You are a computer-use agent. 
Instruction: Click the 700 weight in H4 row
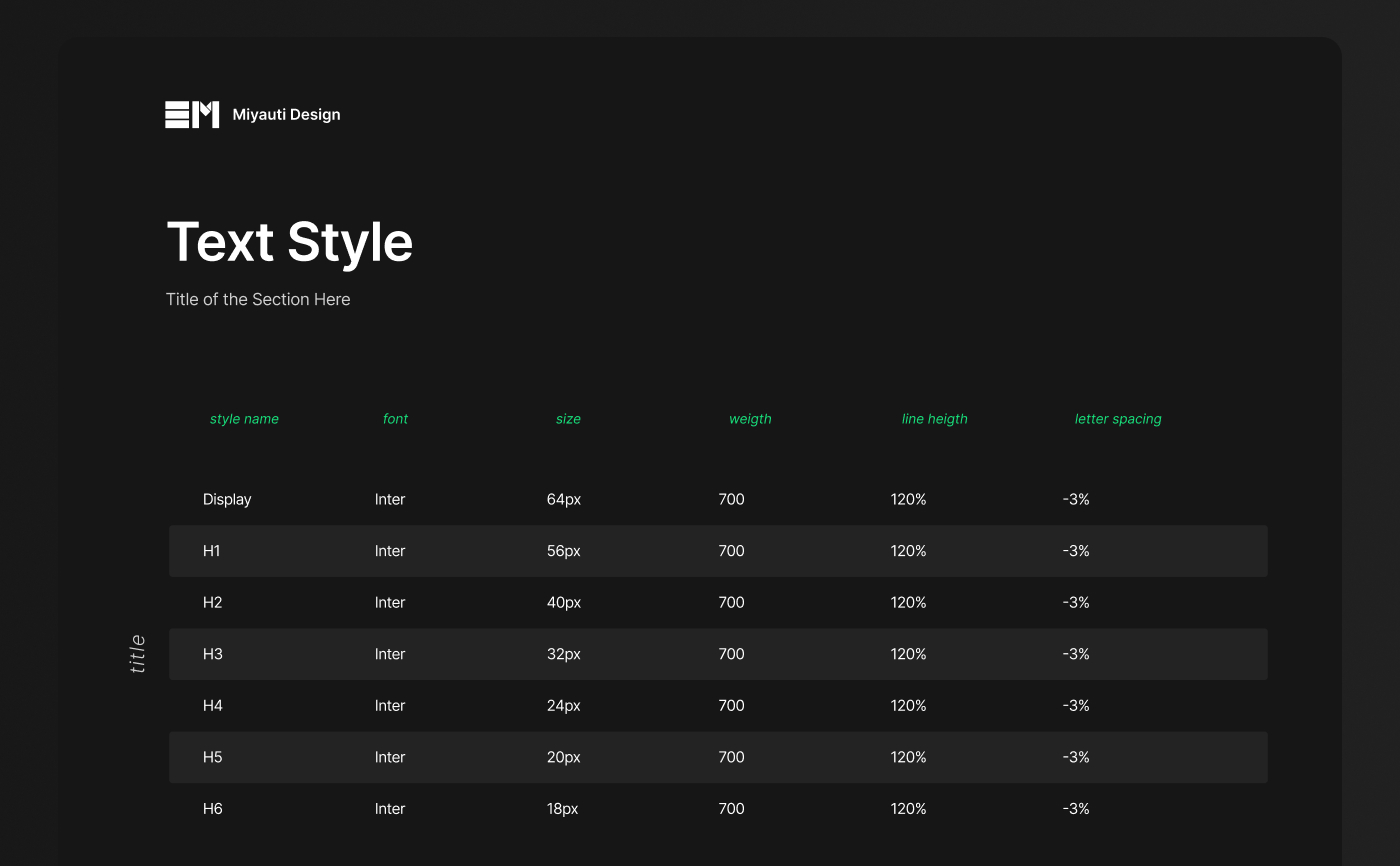[731, 706]
